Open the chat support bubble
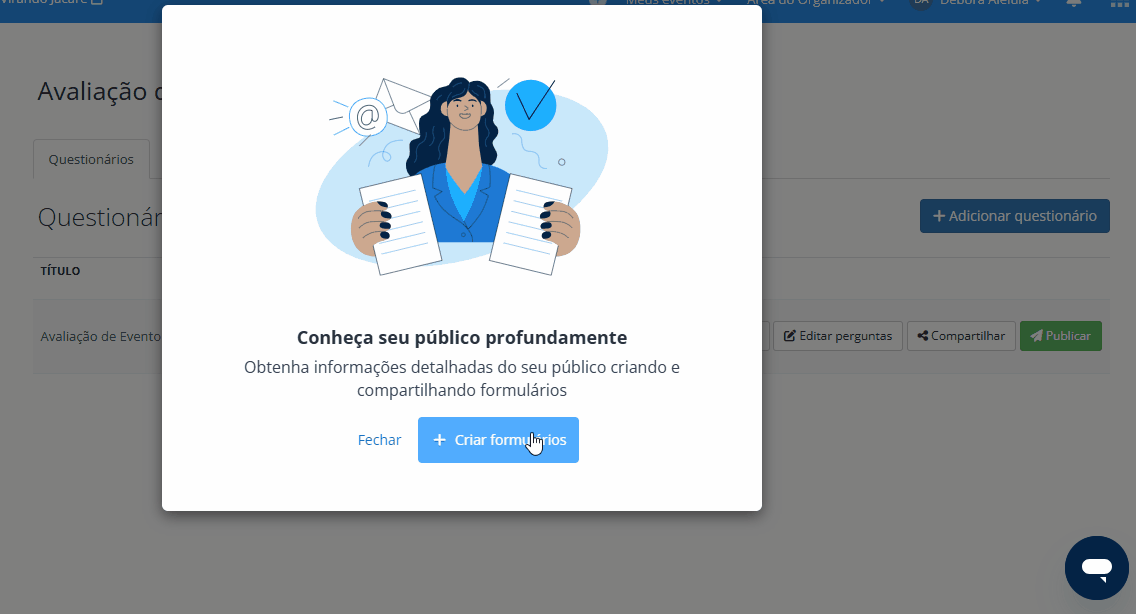 1096,568
